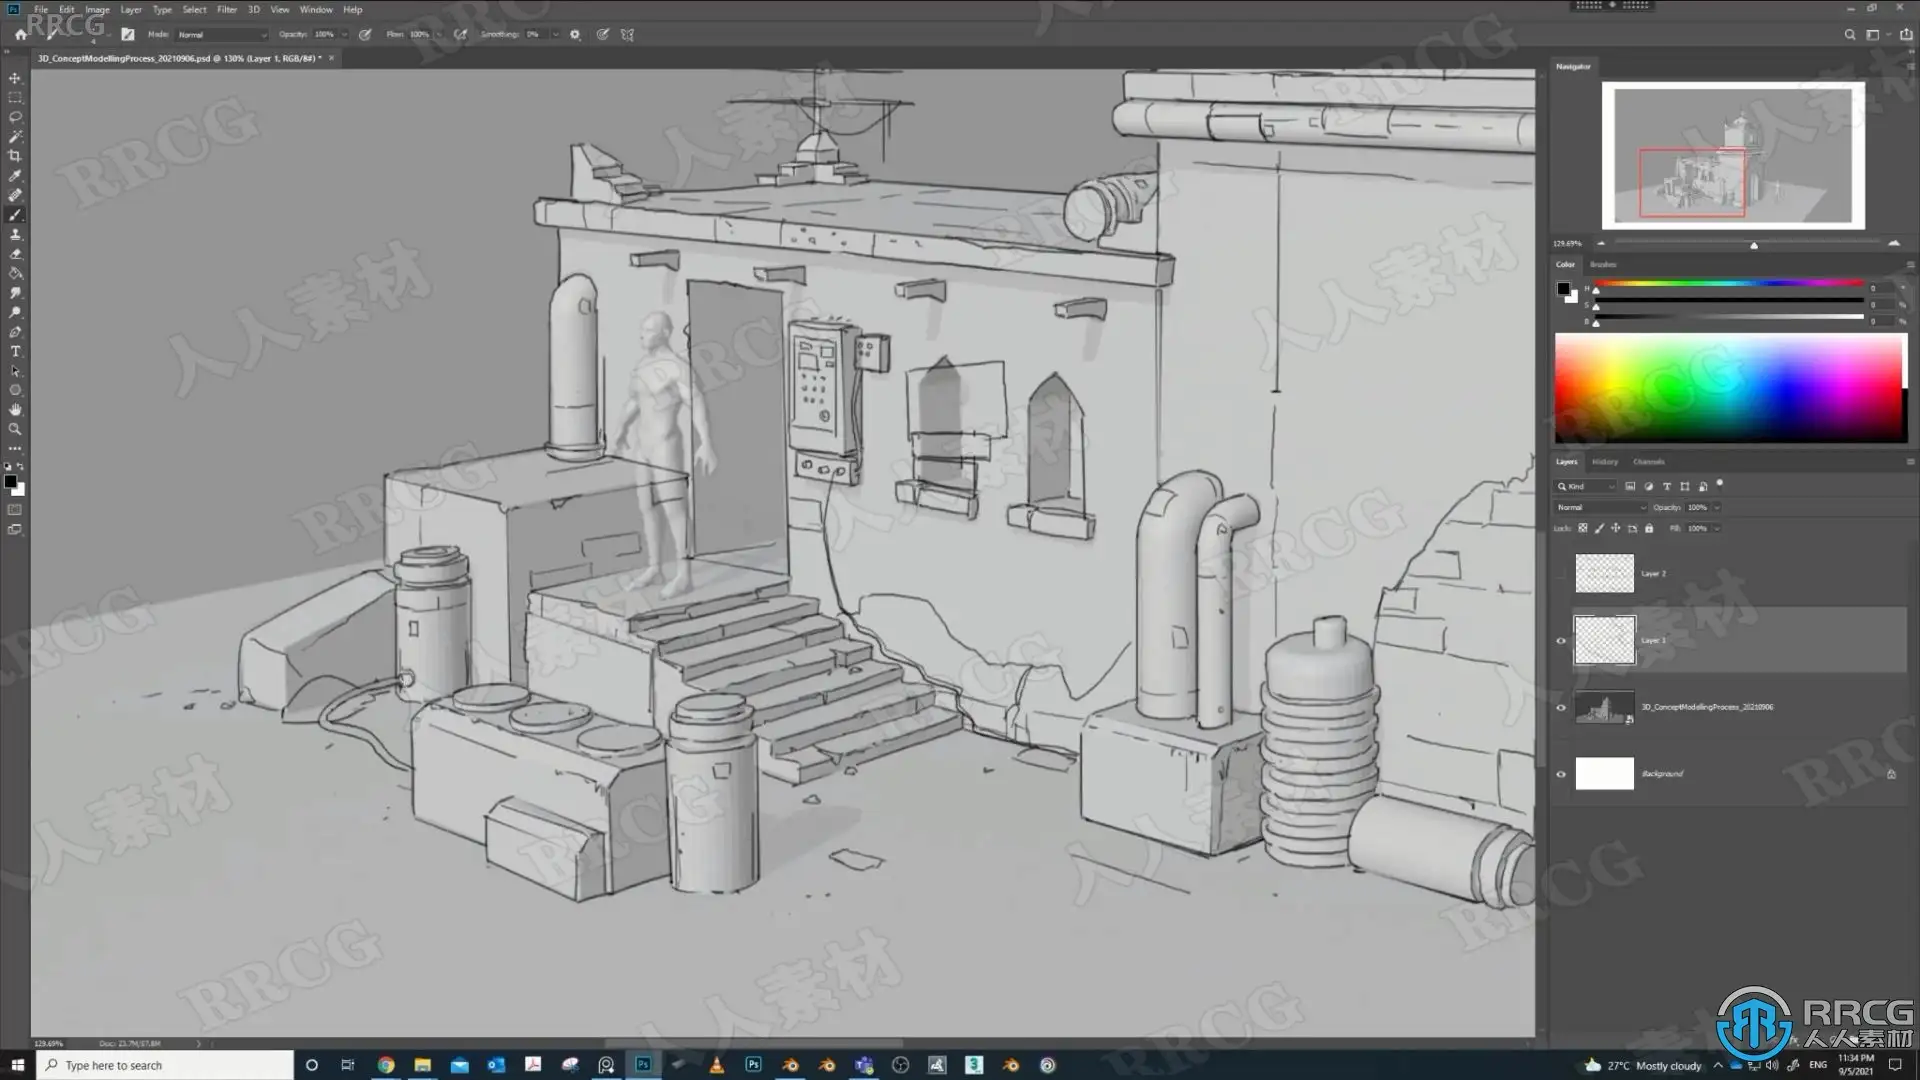Hide the Background layer
The width and height of the screenshot is (1920, 1080).
(1561, 774)
